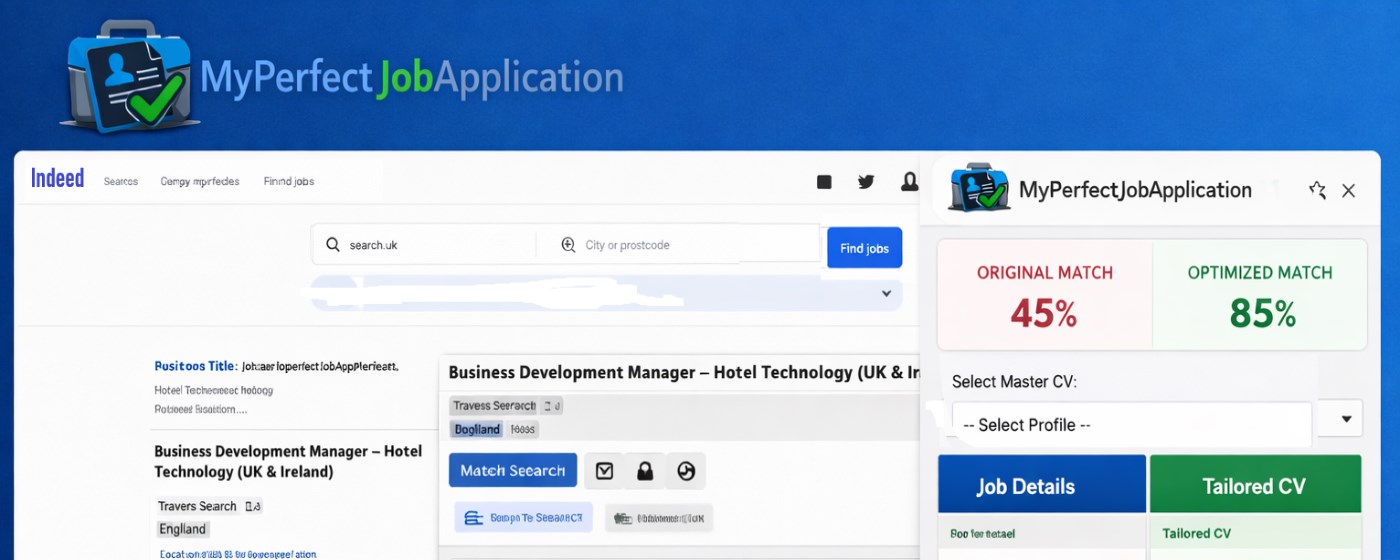The height and width of the screenshot is (560, 1400).
Task: Click the grey button beside light blue button
Action: [x=659, y=518]
